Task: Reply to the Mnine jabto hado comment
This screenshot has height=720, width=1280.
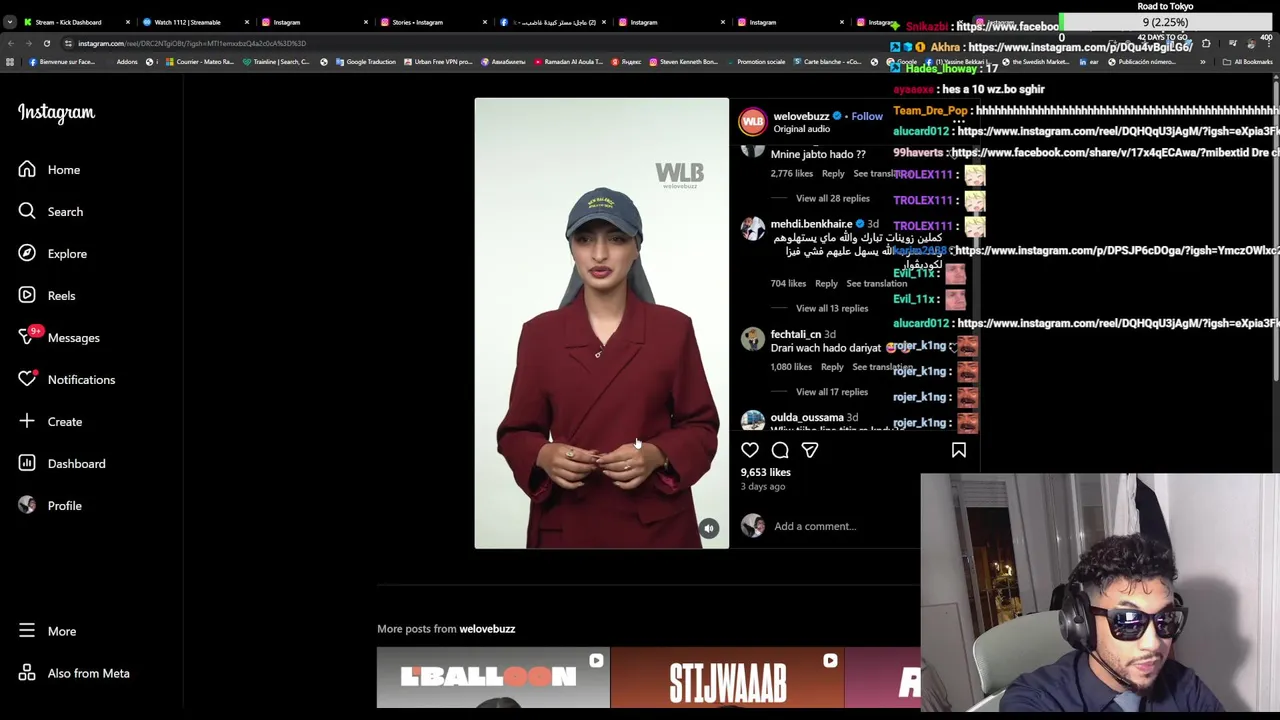Action: click(x=833, y=174)
